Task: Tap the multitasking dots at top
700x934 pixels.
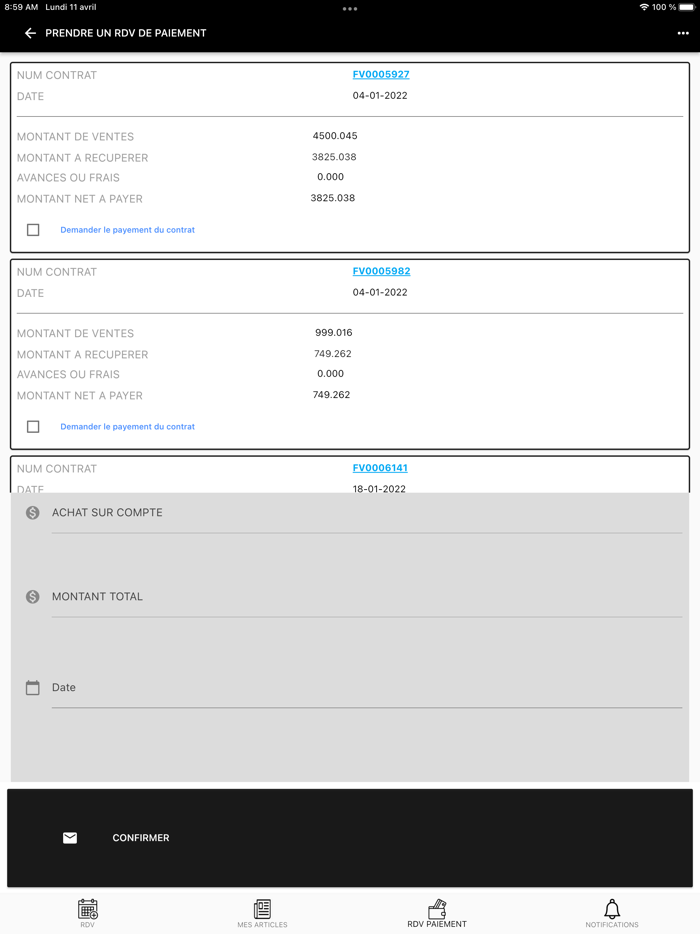Action: pos(350,9)
